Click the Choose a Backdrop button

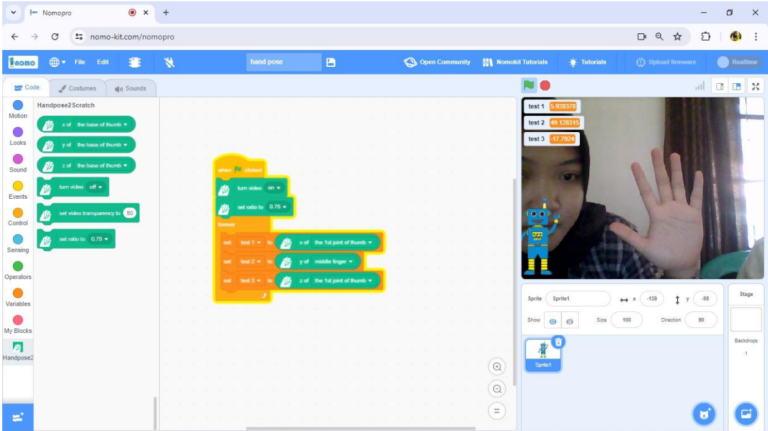745,413
